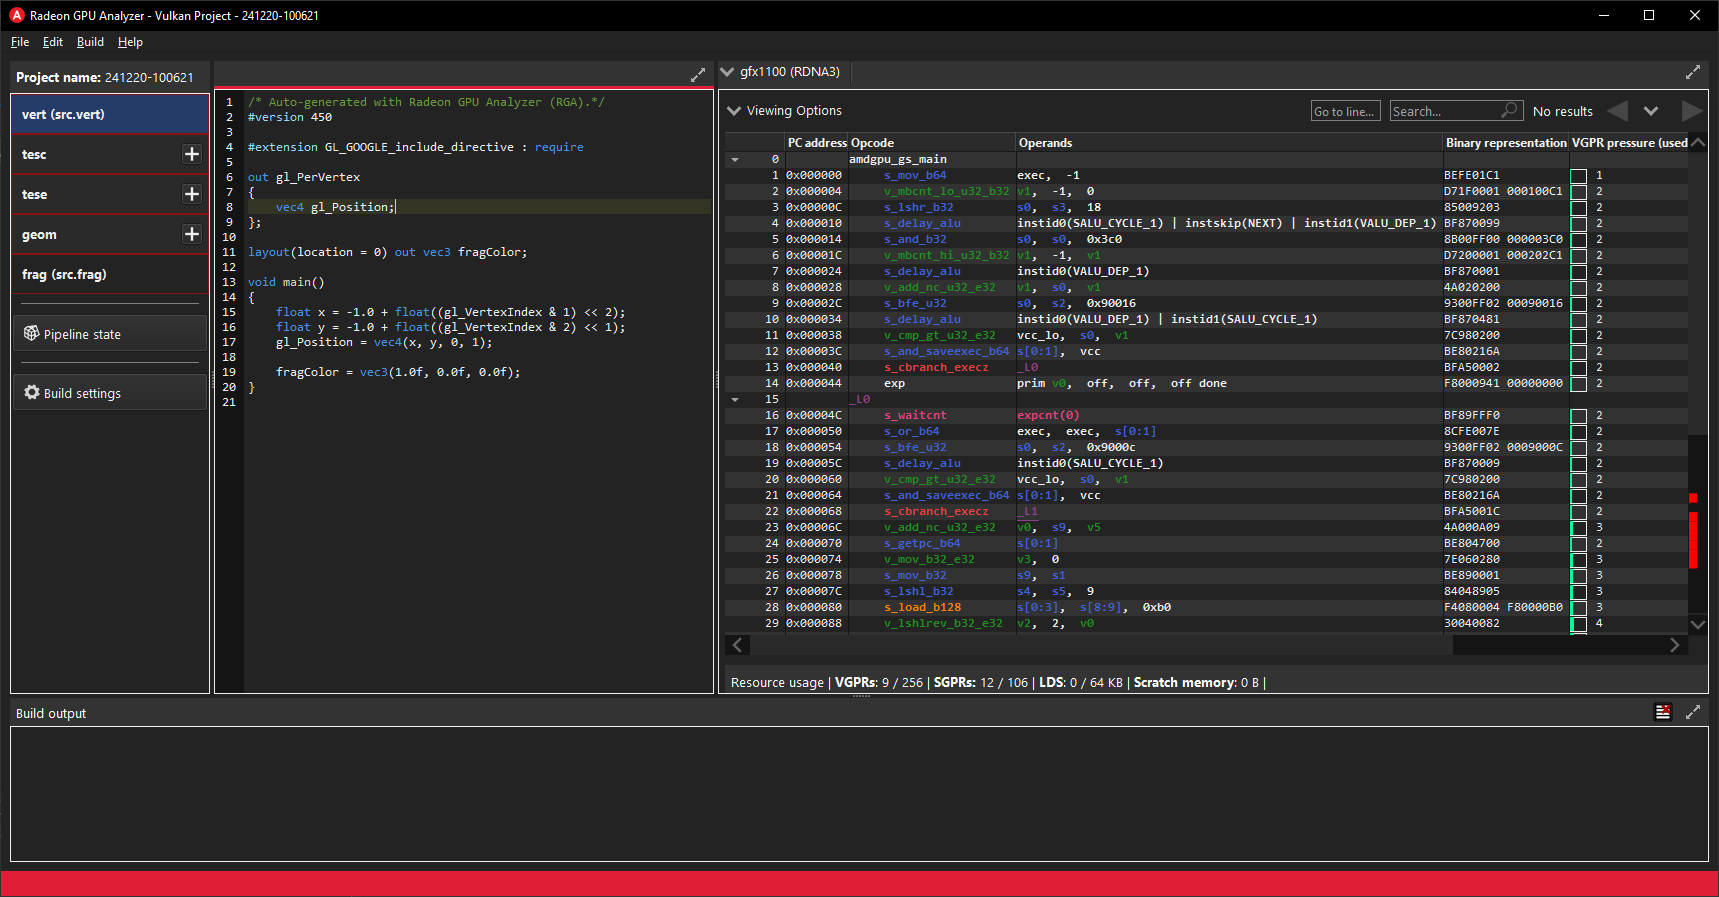Open the search options chevron dropdown

coord(1651,111)
